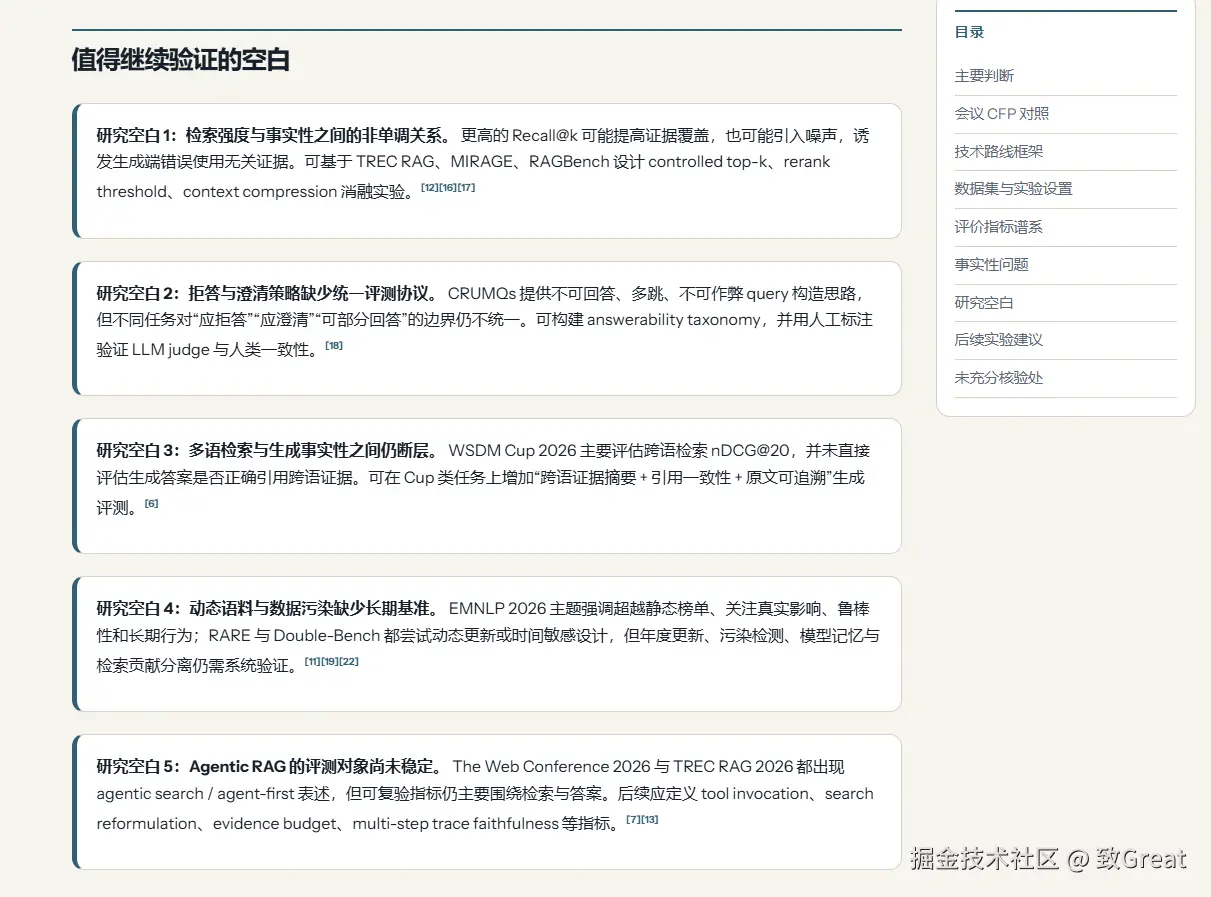1211x897 pixels.
Task: Open citation [11] in research gap 4
Action: [312, 661]
